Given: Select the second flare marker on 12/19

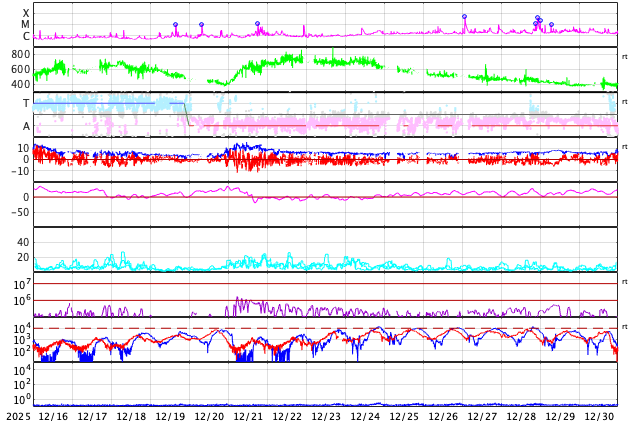Looking at the screenshot, I should tap(201, 25).
